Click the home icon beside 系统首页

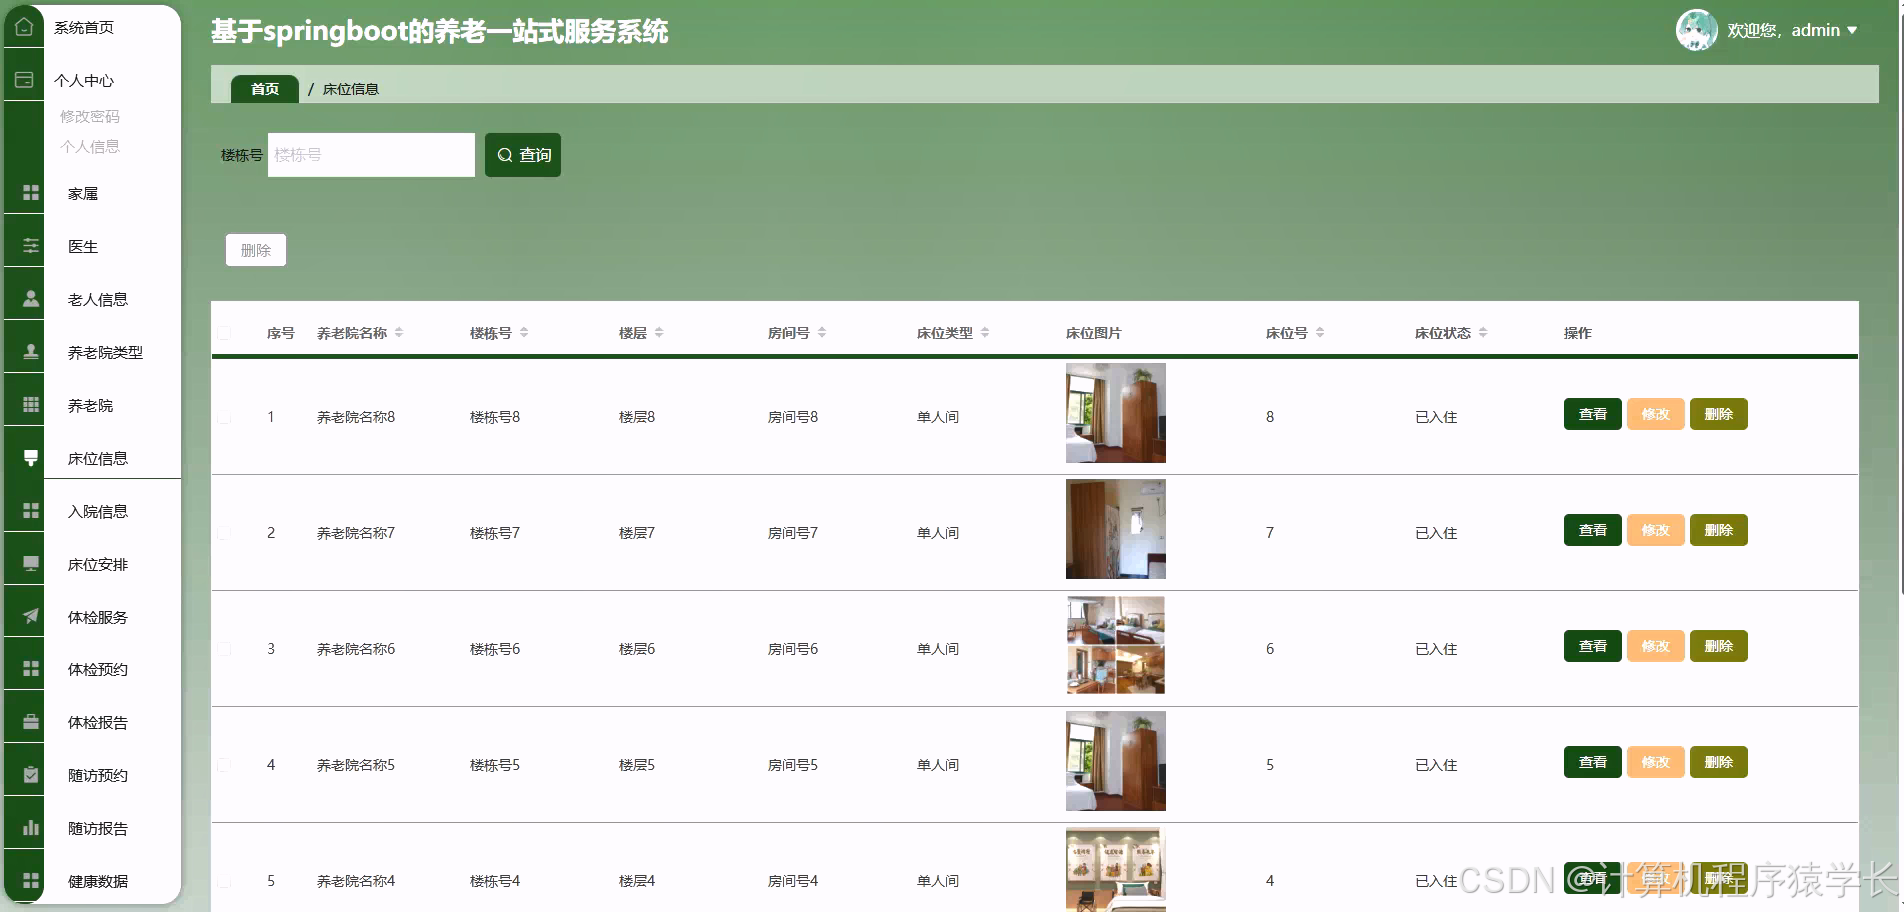pyautogui.click(x=24, y=27)
